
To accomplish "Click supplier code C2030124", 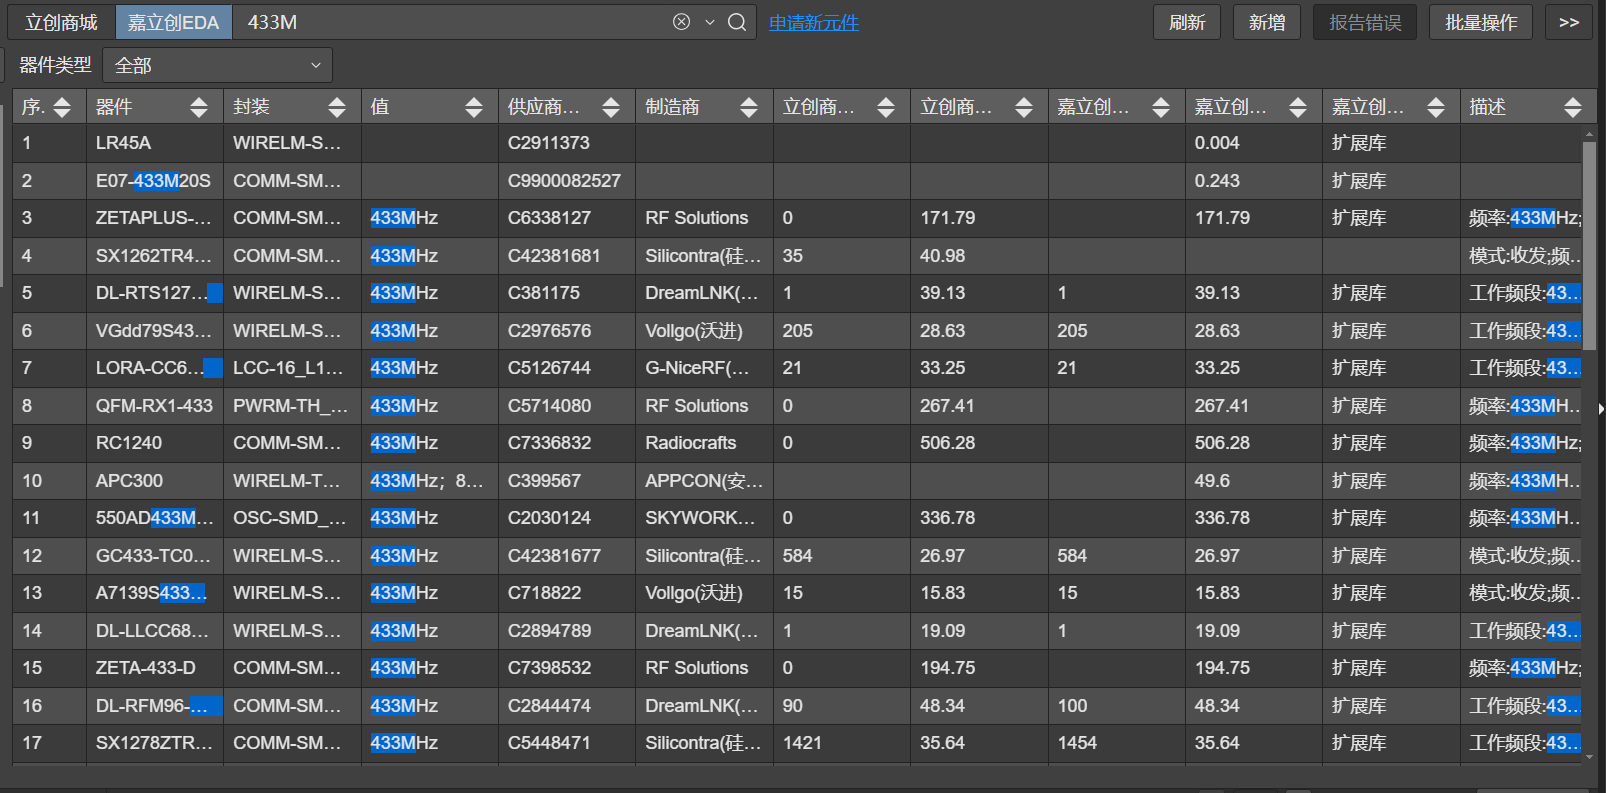I will pyautogui.click(x=549, y=518).
